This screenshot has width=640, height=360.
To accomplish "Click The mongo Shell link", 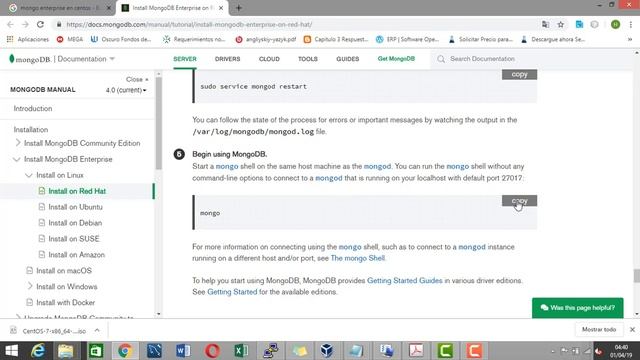I will point(358,258).
